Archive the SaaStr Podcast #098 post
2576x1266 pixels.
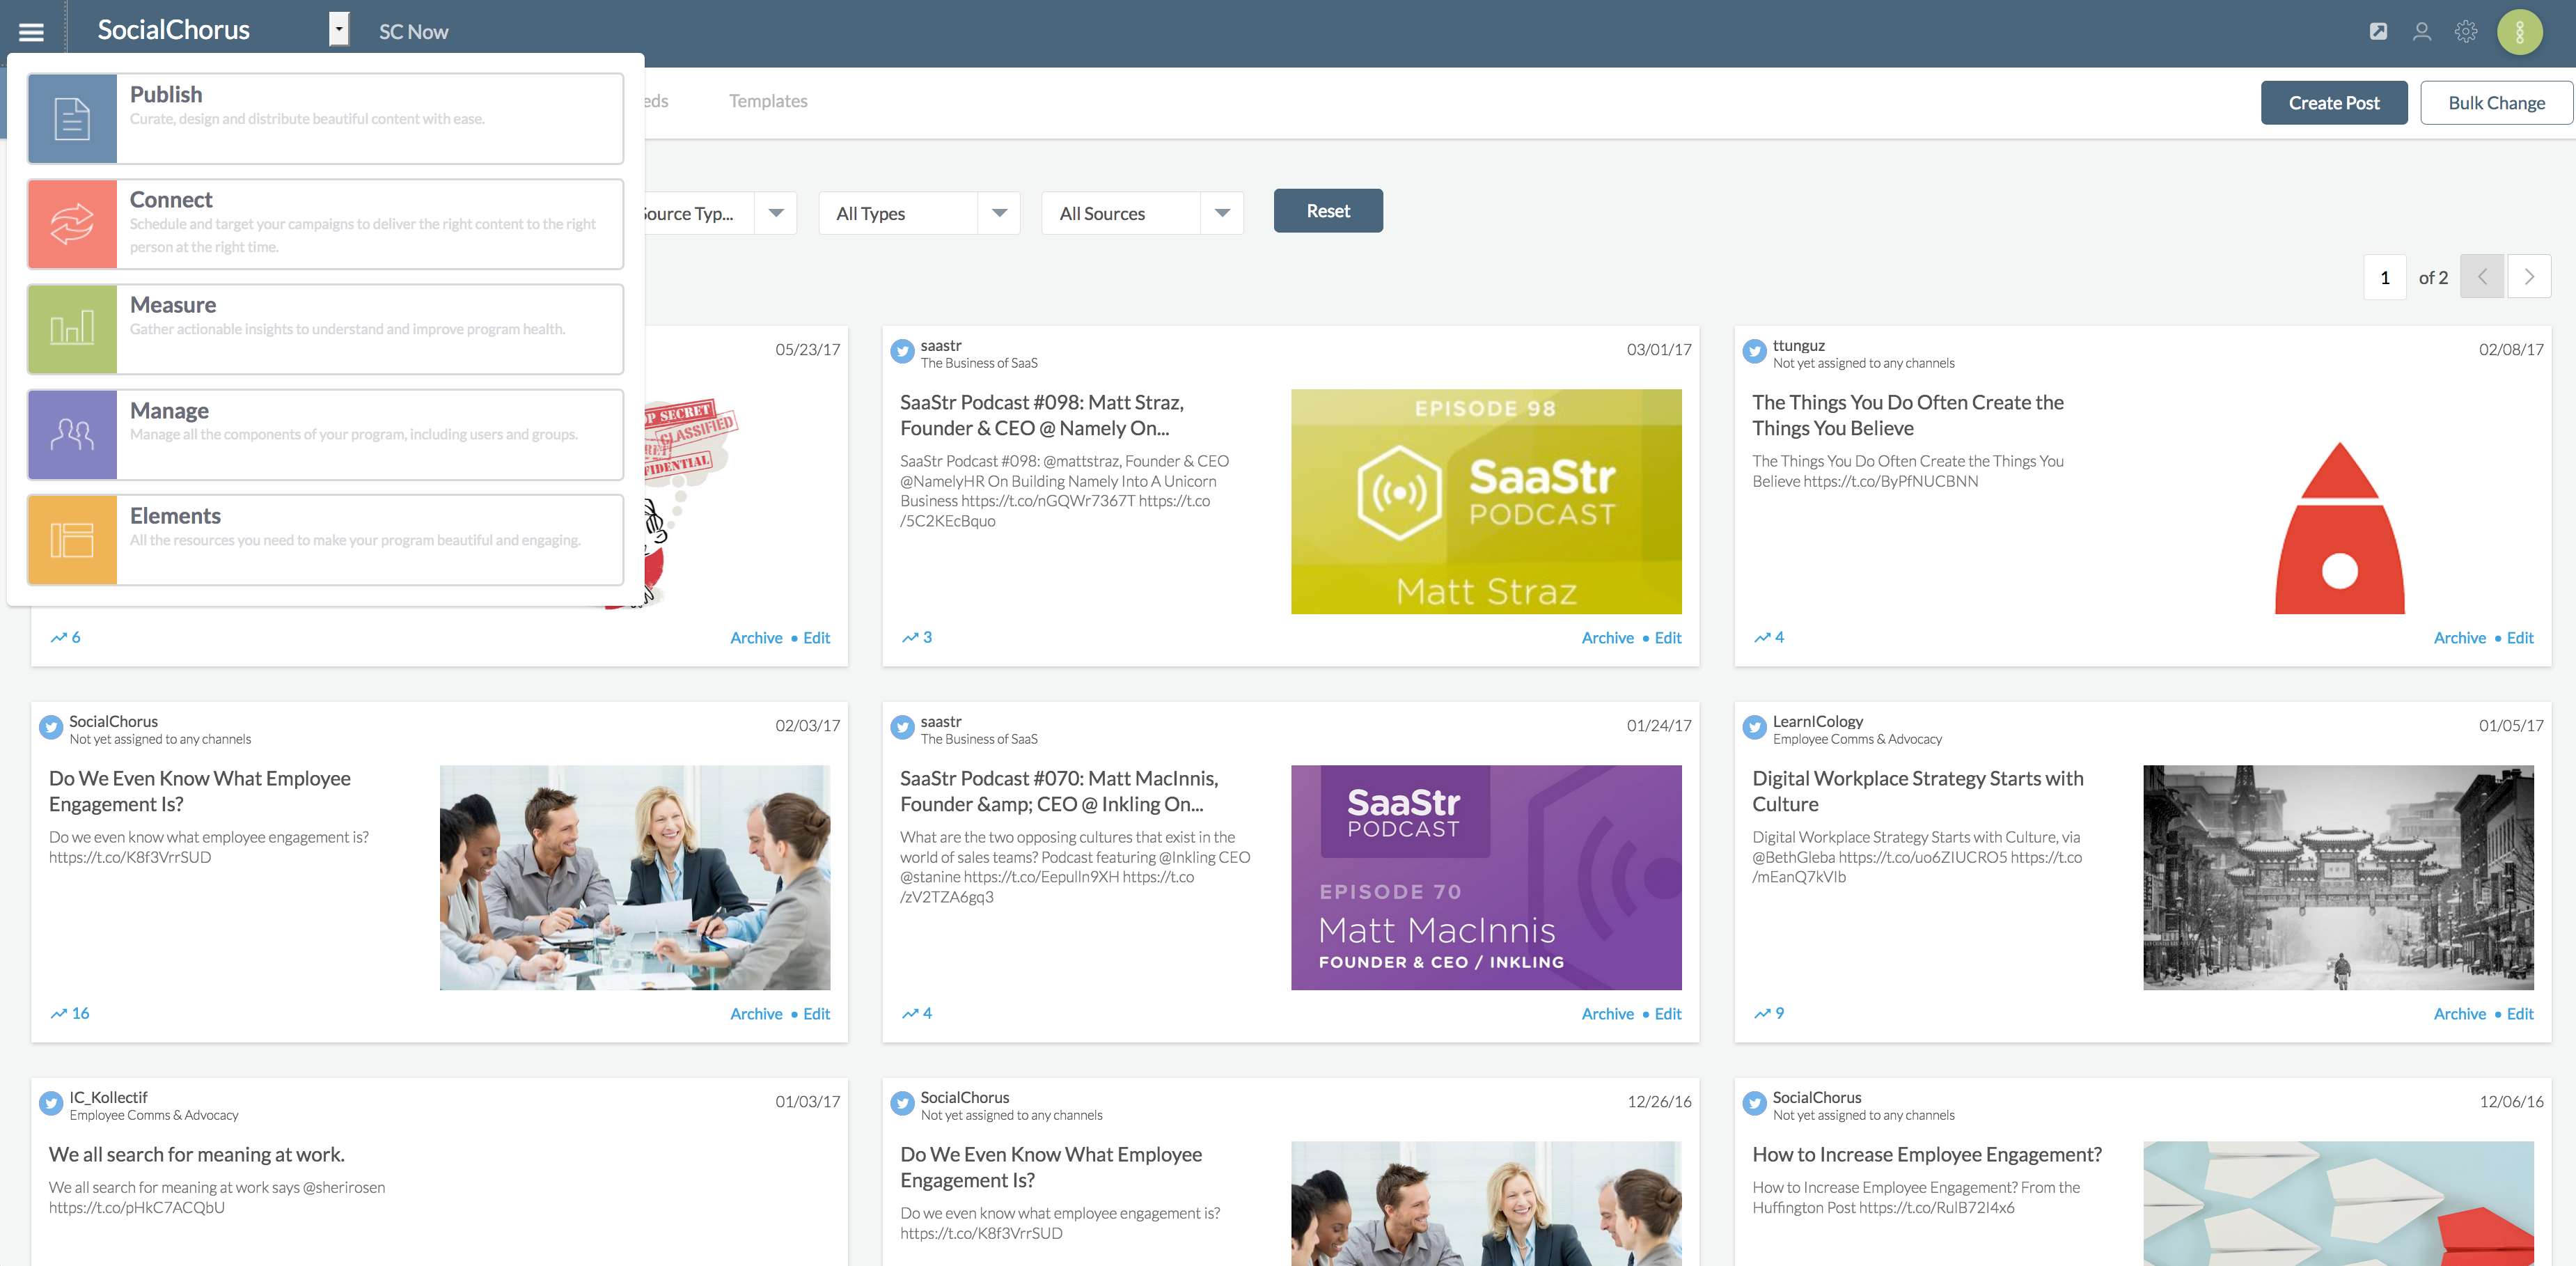[1607, 638]
